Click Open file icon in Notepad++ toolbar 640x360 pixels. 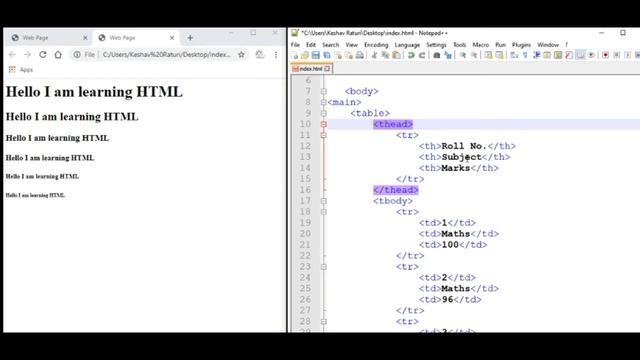click(304, 55)
